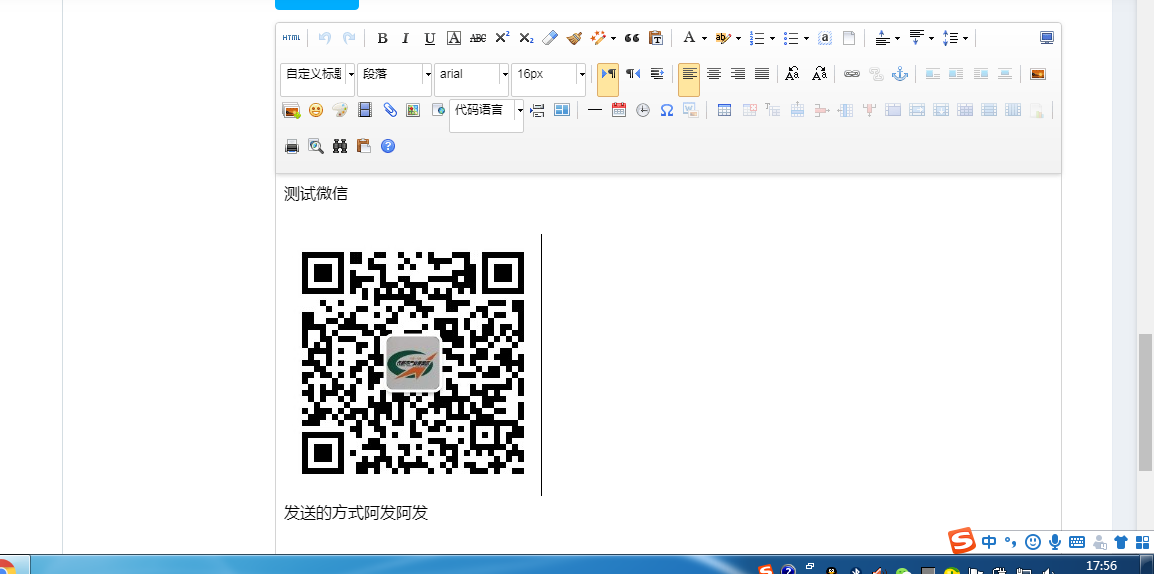Justify text alignment
1154x574 pixels.
(762, 74)
